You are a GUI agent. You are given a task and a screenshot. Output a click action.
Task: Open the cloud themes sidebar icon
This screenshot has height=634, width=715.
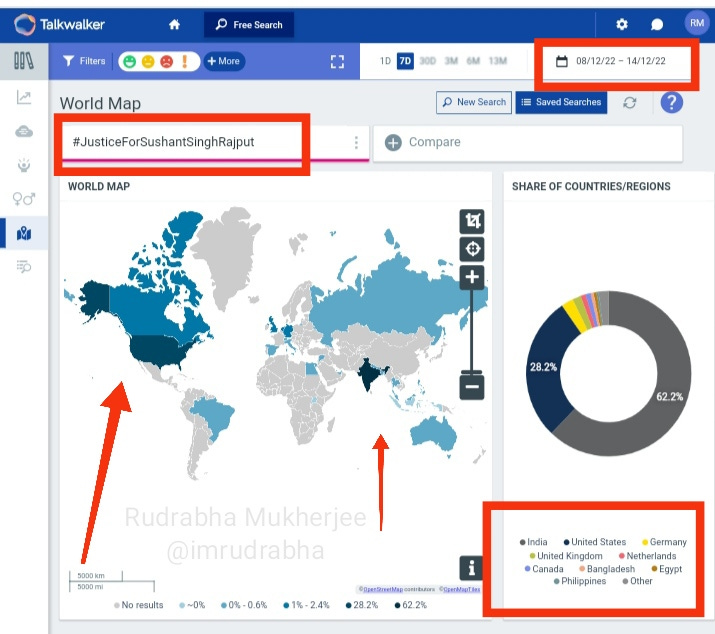coord(24,132)
